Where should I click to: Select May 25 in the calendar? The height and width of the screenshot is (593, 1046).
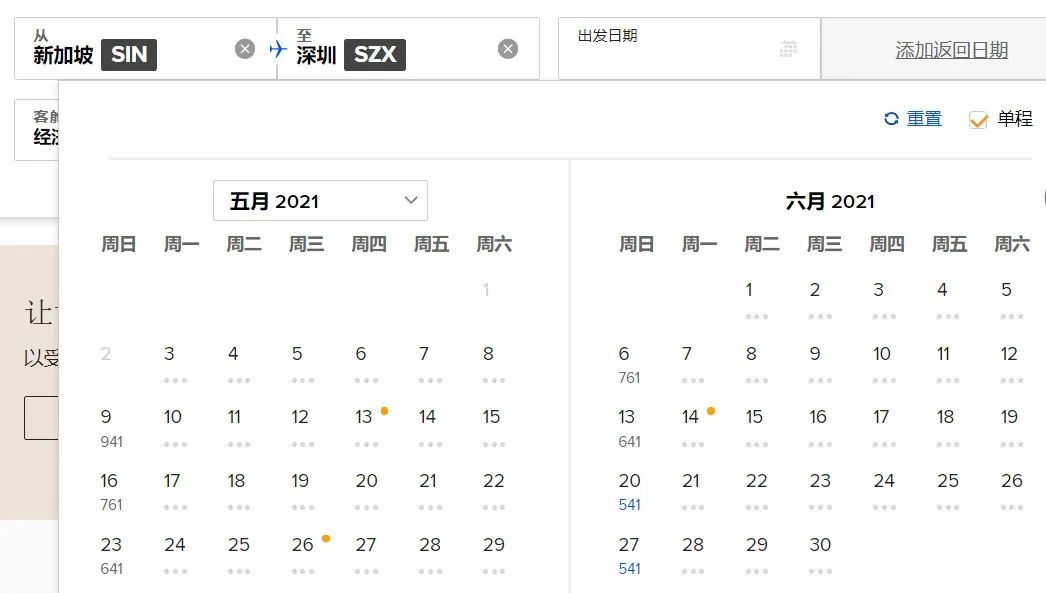click(x=239, y=555)
